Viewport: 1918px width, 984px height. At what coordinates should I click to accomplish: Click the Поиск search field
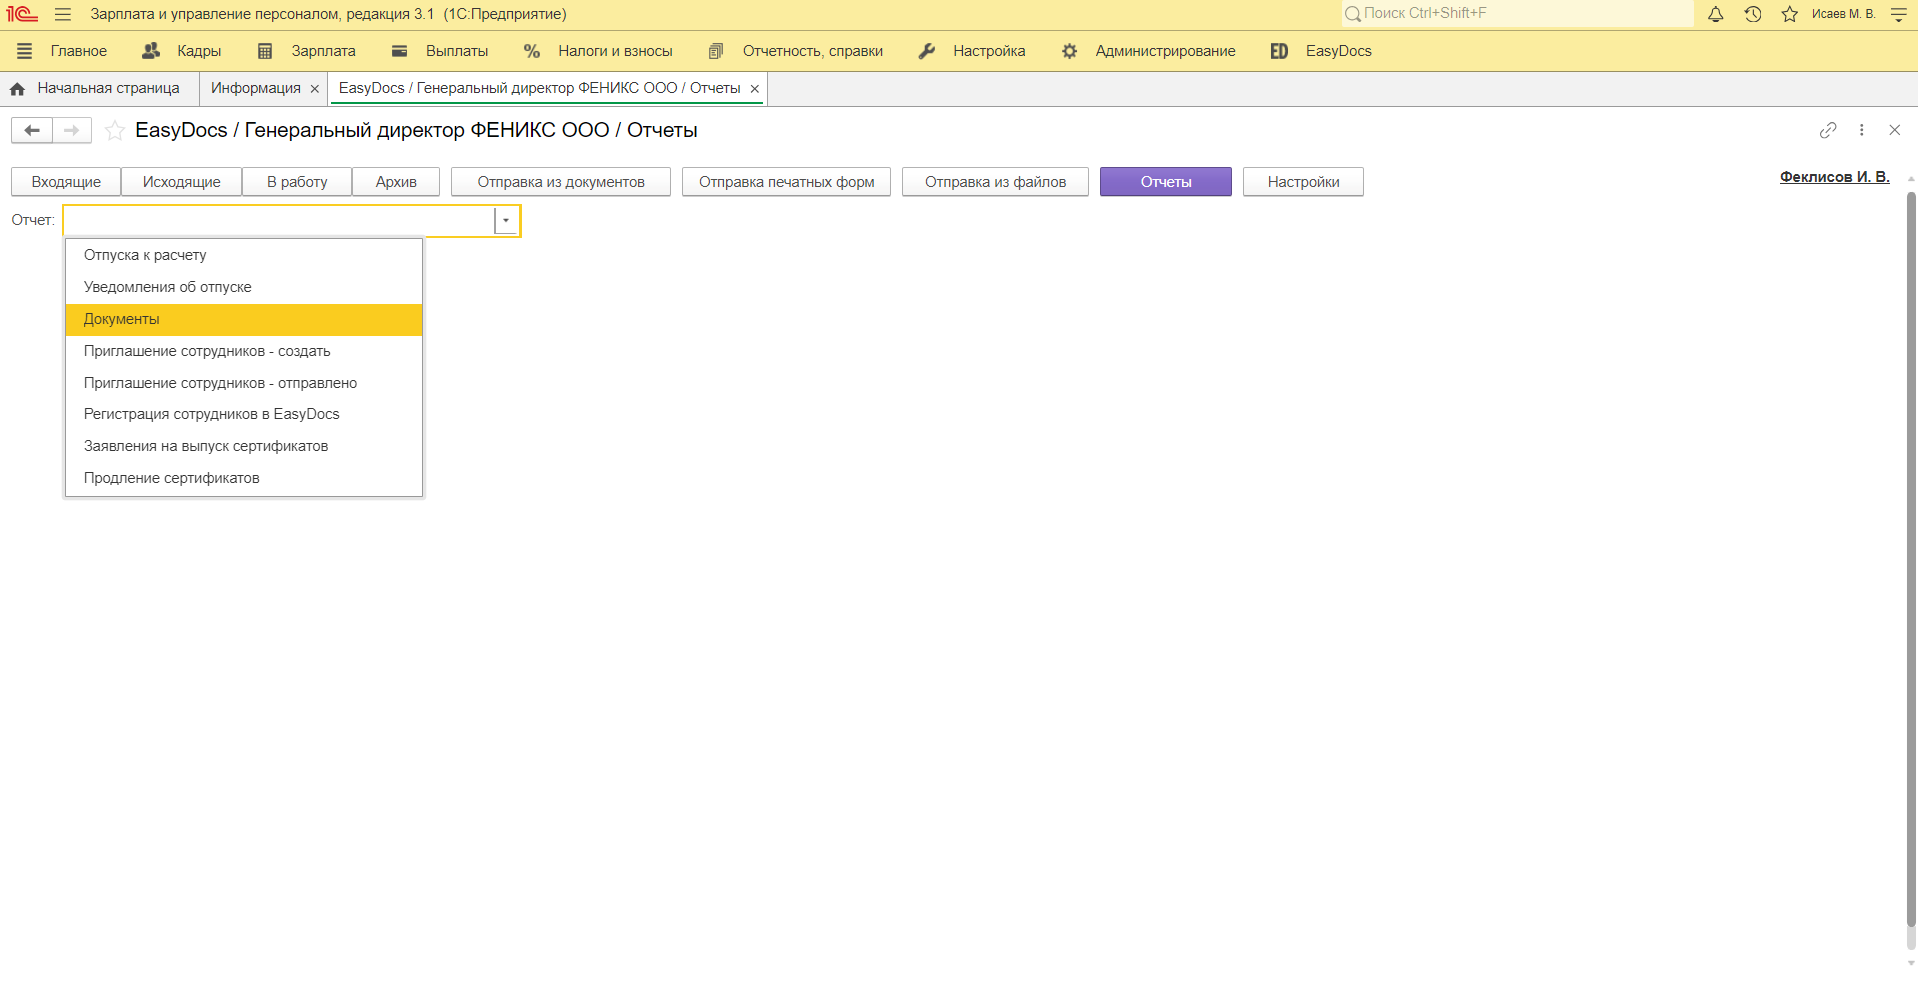point(1520,14)
